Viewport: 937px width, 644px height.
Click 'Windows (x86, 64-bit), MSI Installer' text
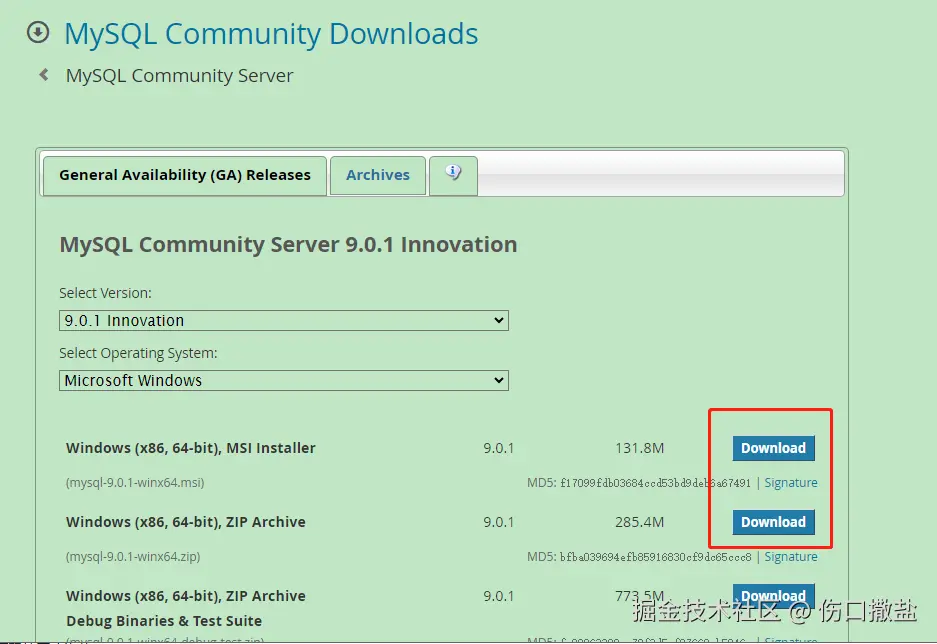pos(191,448)
